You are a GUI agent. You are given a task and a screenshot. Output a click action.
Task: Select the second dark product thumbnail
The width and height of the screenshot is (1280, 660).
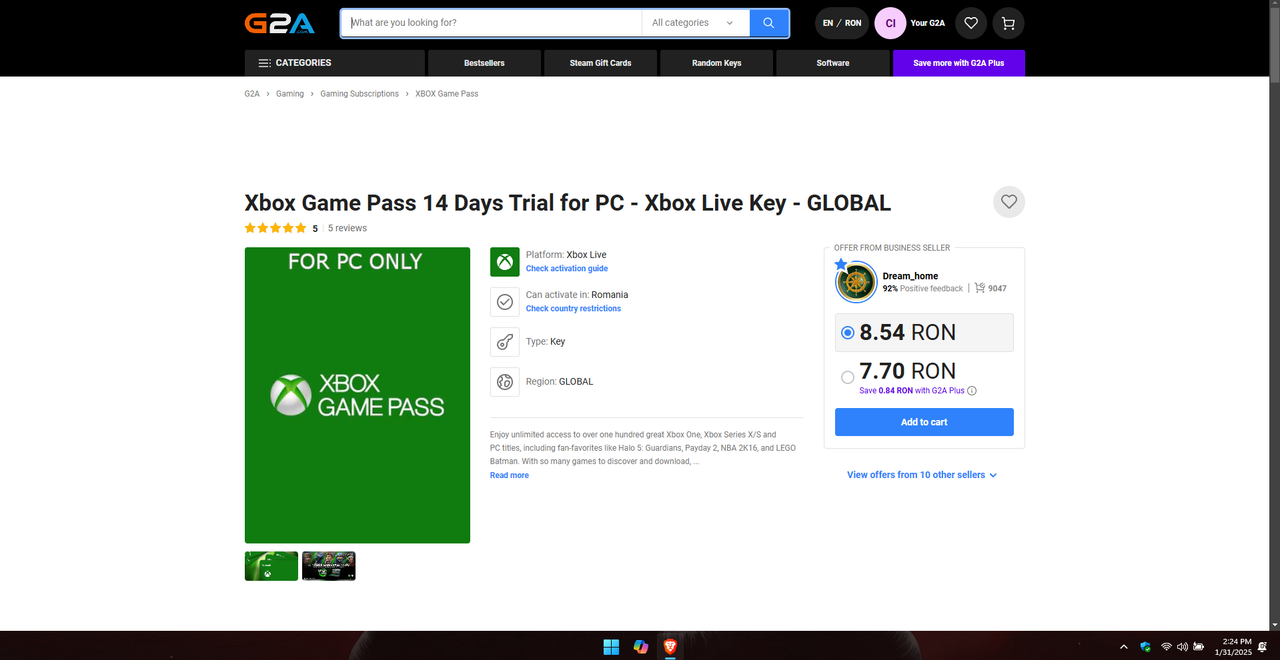click(329, 566)
